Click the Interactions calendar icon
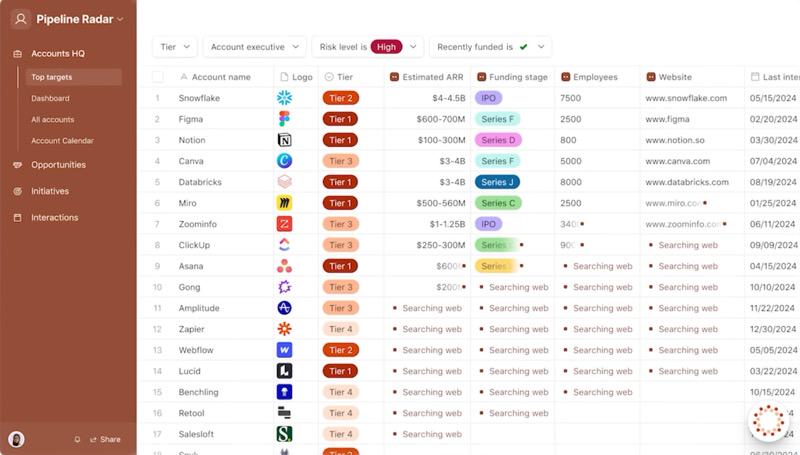The image size is (800, 455). [x=17, y=218]
